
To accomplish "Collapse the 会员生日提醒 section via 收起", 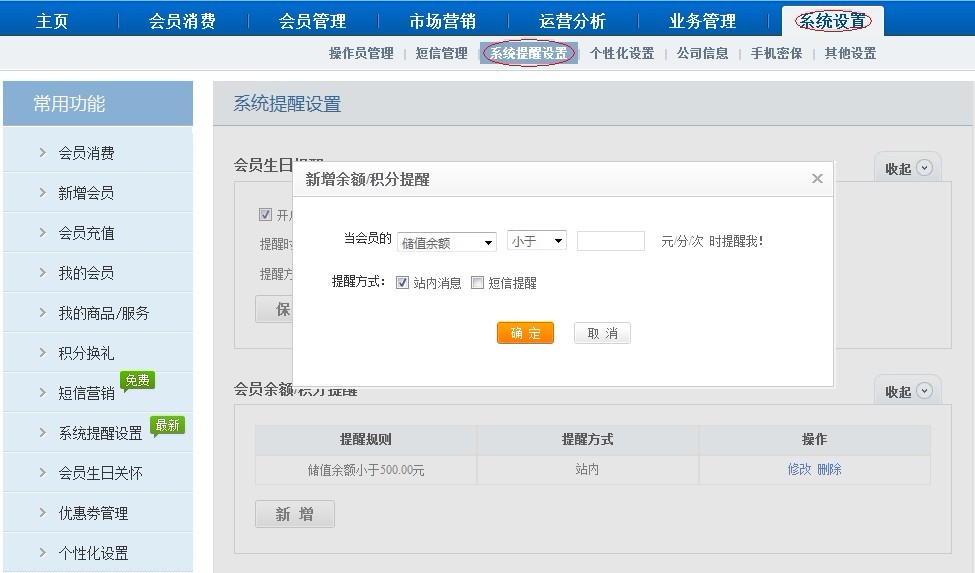I will coord(908,169).
